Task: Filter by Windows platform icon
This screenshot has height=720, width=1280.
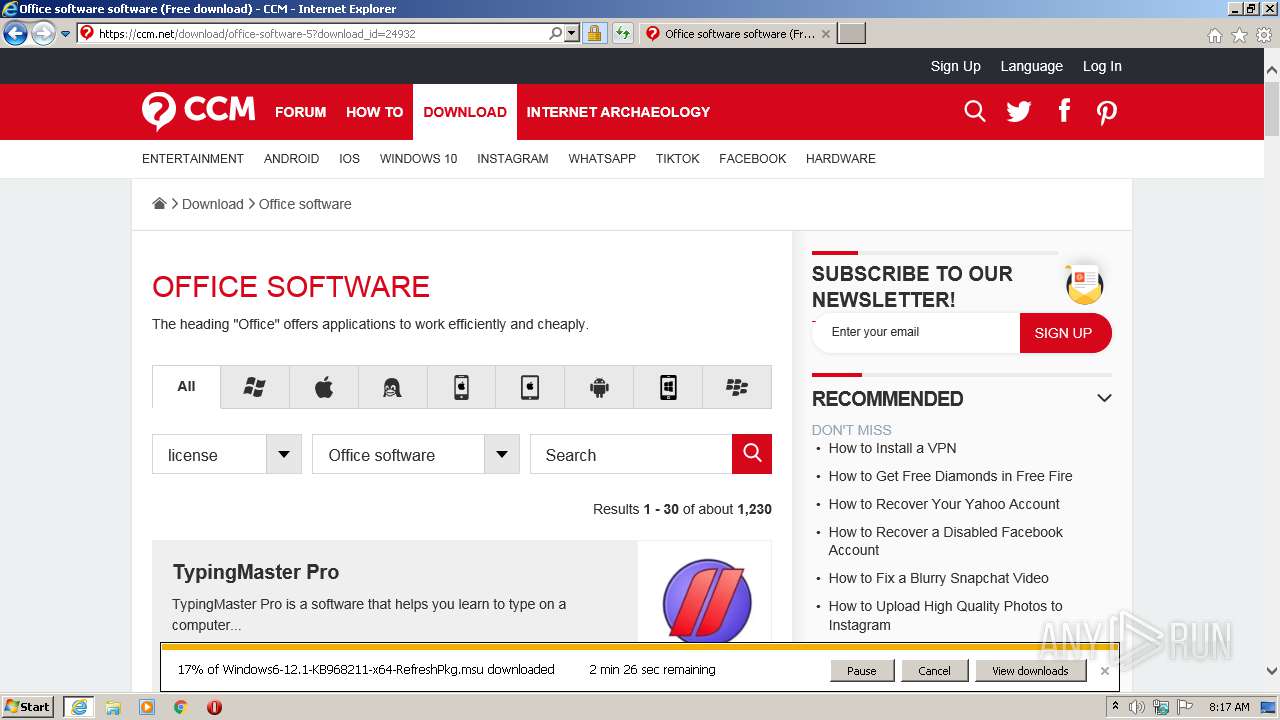Action: (255, 387)
